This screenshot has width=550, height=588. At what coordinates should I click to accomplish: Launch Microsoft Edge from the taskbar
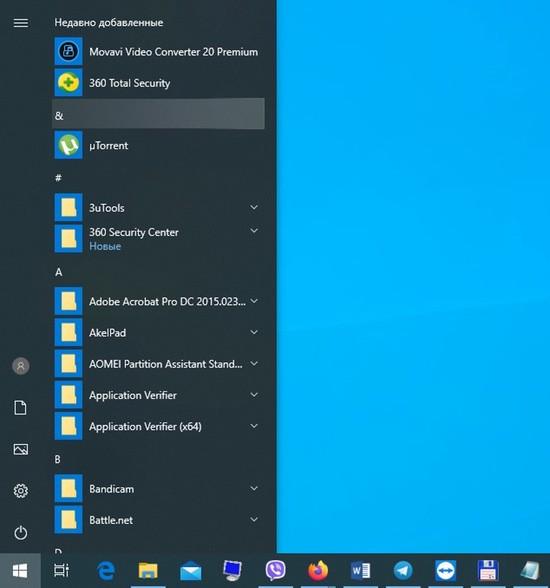106,571
